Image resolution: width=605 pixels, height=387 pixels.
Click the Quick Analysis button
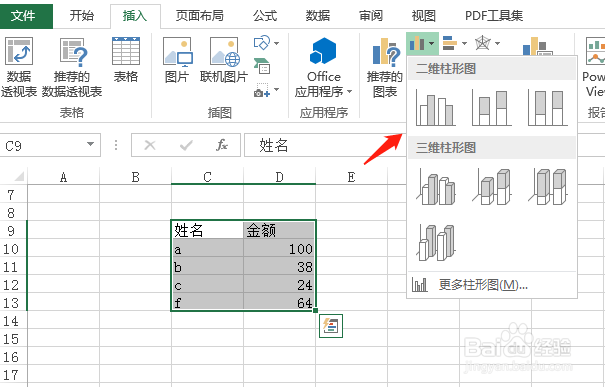(x=331, y=326)
